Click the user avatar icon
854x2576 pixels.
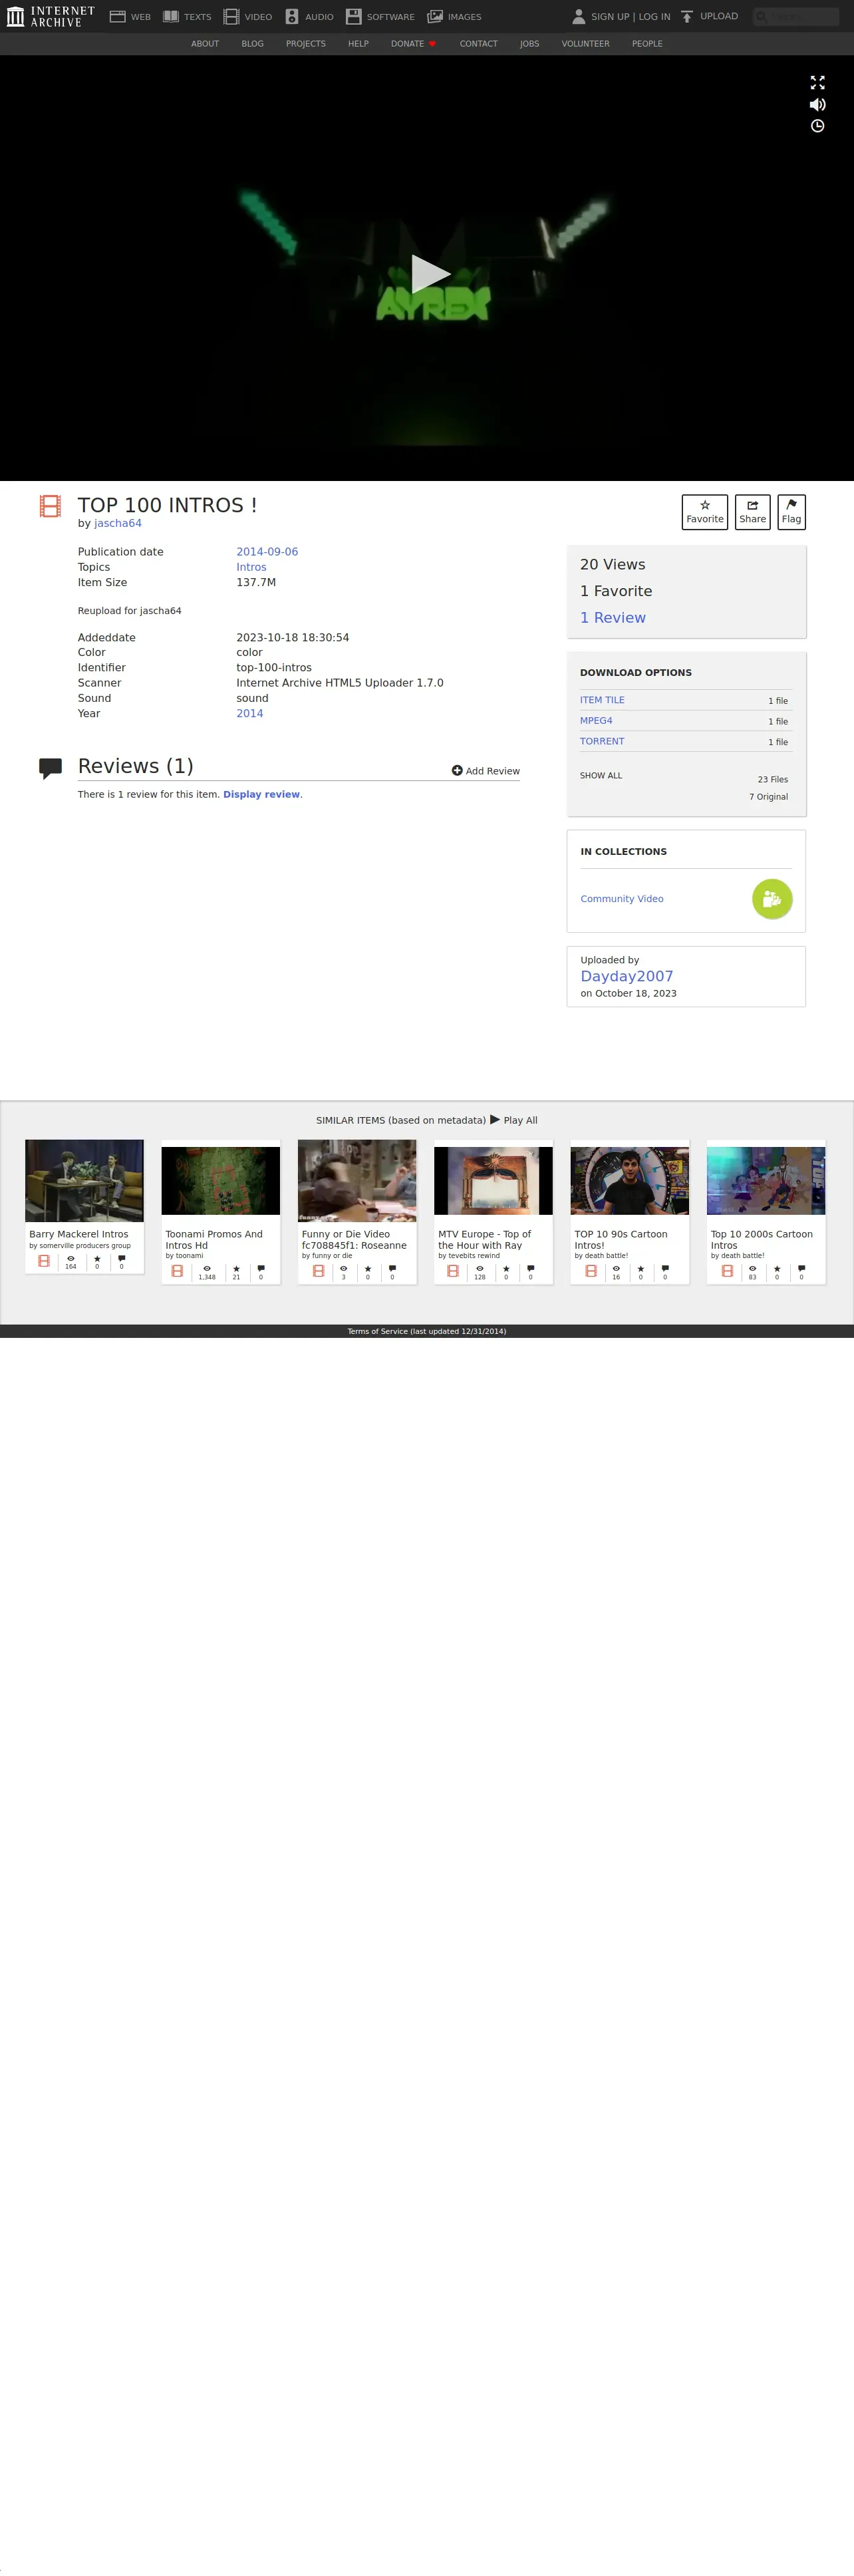click(578, 16)
